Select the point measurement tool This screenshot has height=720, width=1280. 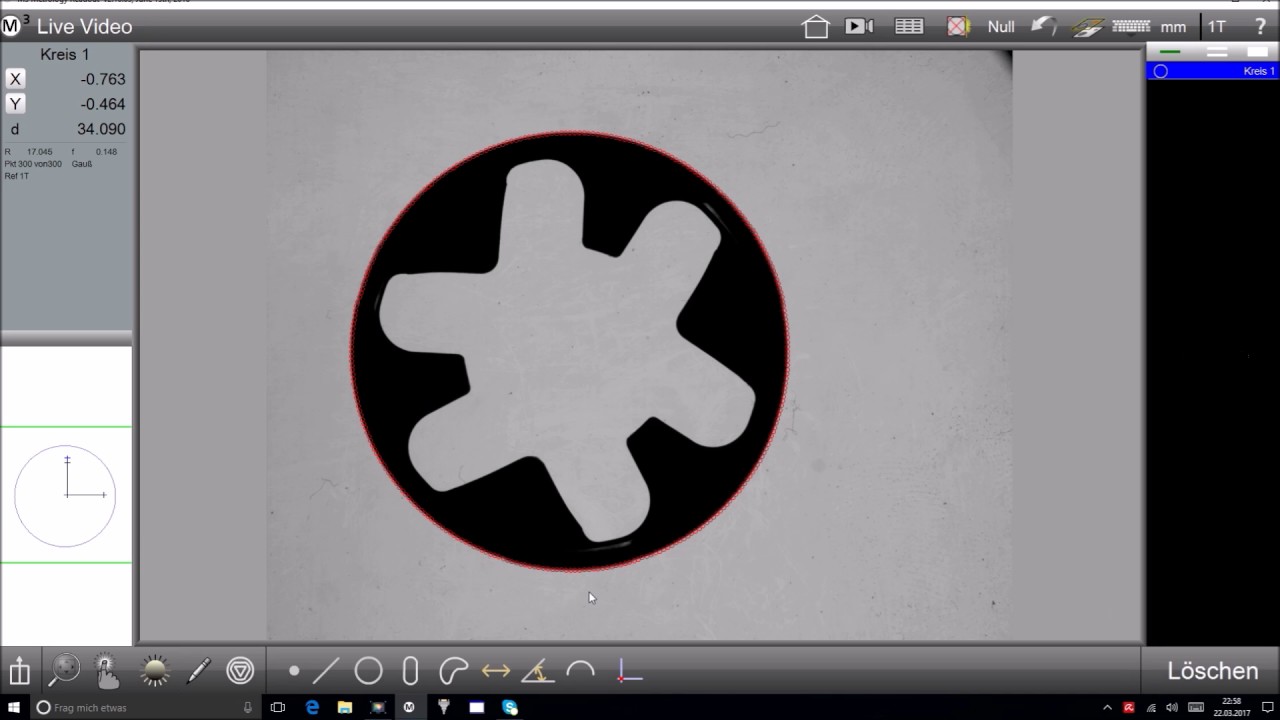click(x=294, y=671)
